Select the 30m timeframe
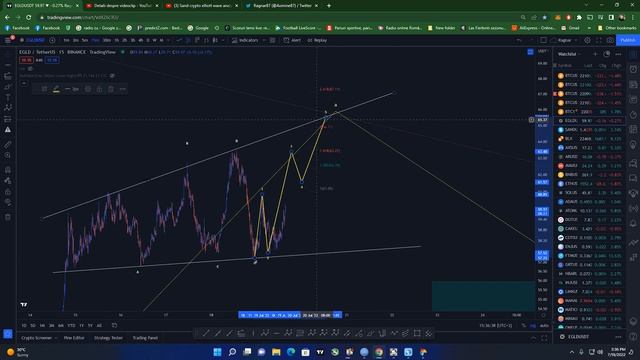The image size is (640, 360). pyautogui.click(x=107, y=40)
